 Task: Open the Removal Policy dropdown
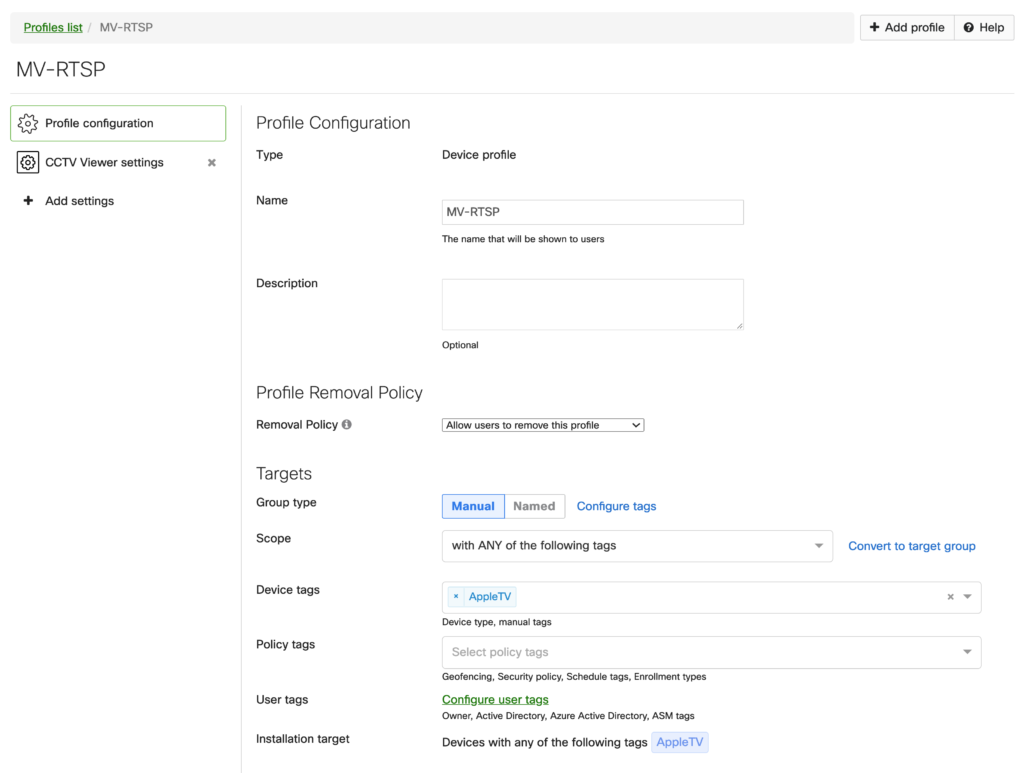click(543, 425)
